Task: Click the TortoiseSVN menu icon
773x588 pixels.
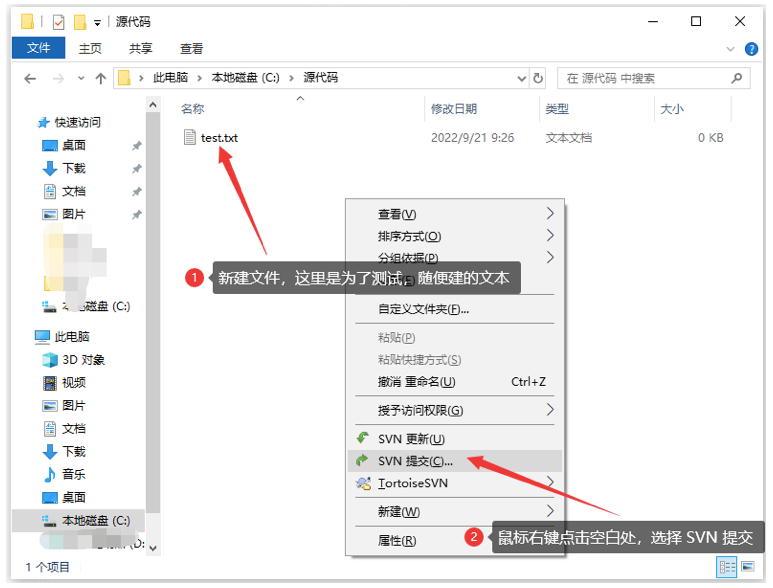Action: (362, 484)
